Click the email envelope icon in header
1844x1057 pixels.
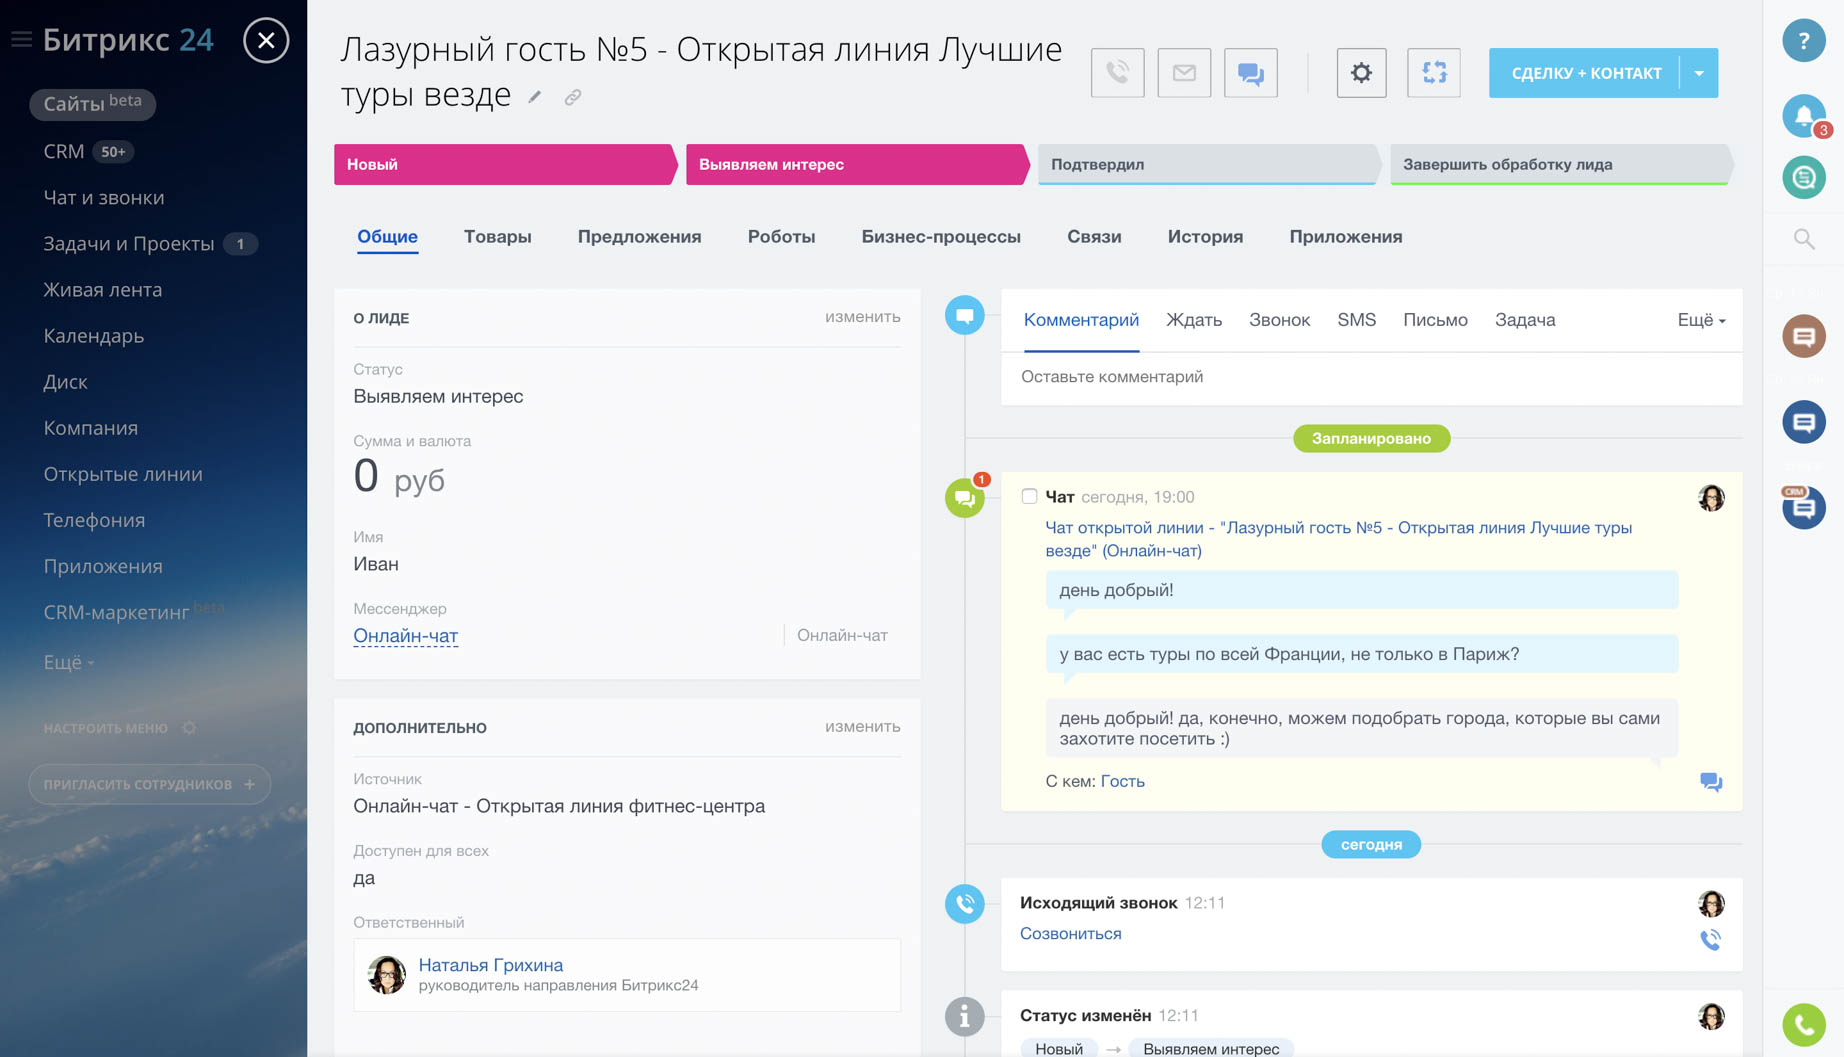(1184, 73)
